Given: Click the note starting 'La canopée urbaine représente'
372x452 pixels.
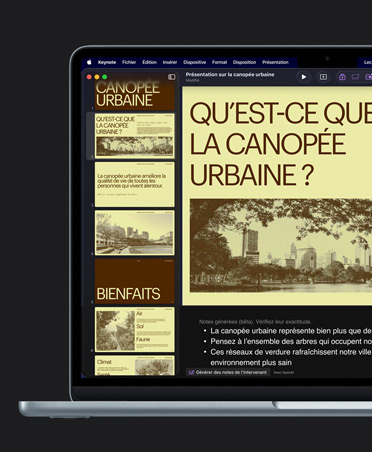Looking at the screenshot, I should tap(291, 331).
